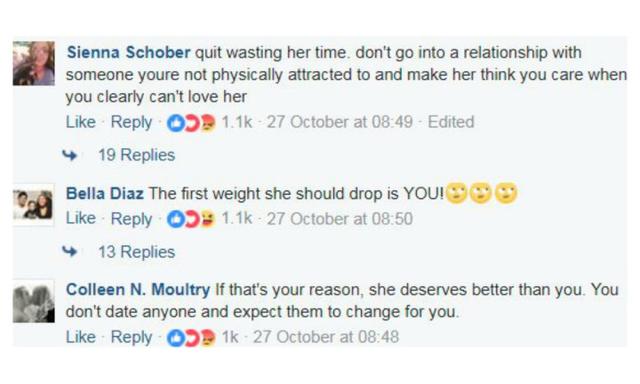
Task: Open reaction icons on Bella Diaz's comment
Action: (x=191, y=219)
